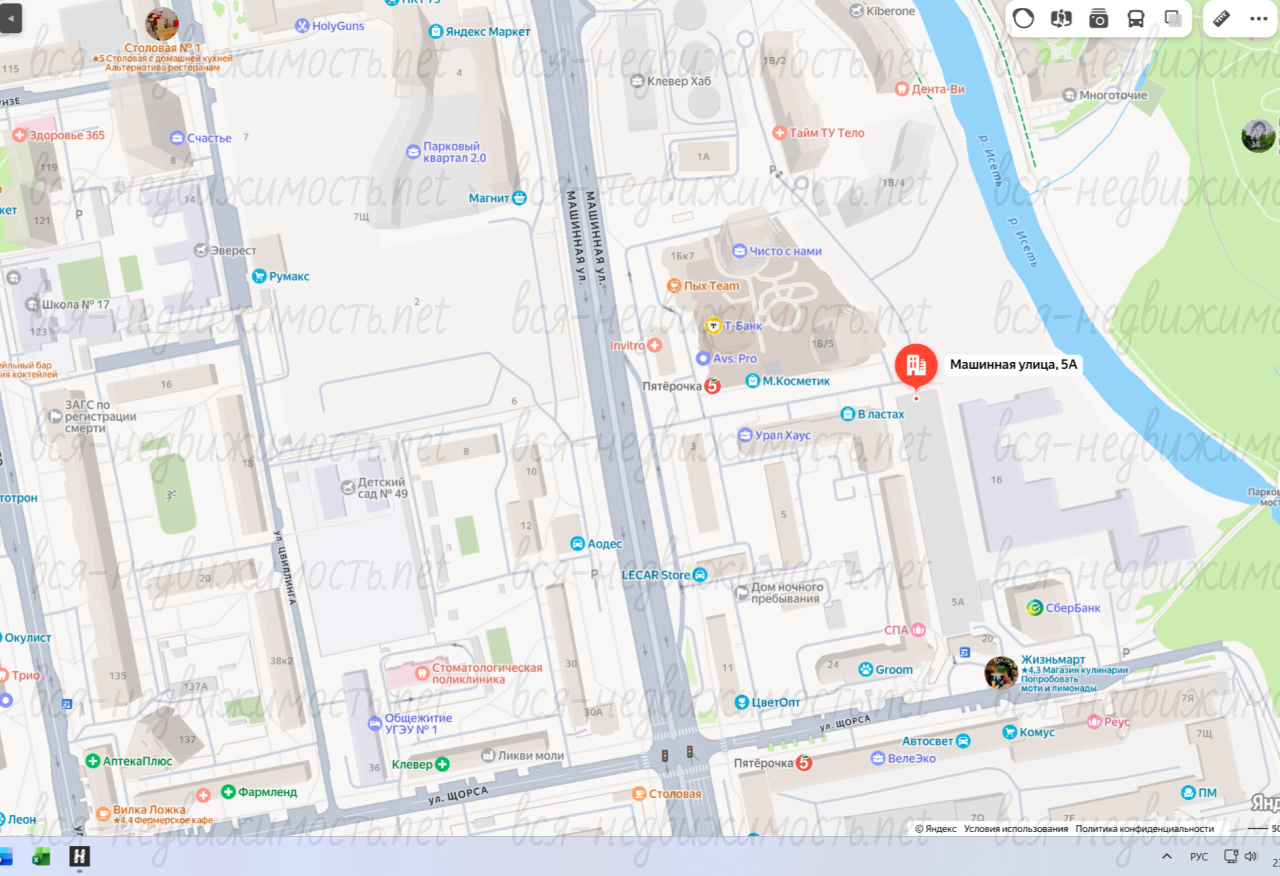Open the Чисто с нами marker
Screen dimensions: 1280x876
coord(739,251)
